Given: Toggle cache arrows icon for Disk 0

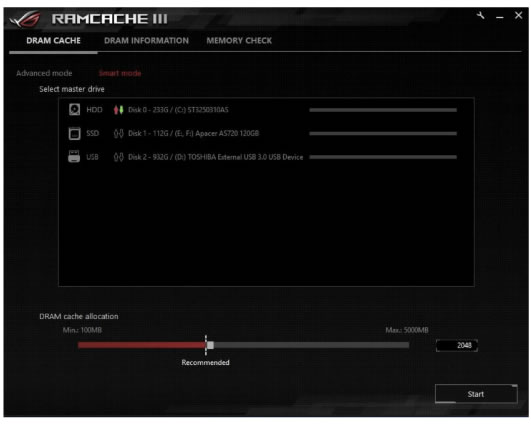Looking at the screenshot, I should [119, 110].
